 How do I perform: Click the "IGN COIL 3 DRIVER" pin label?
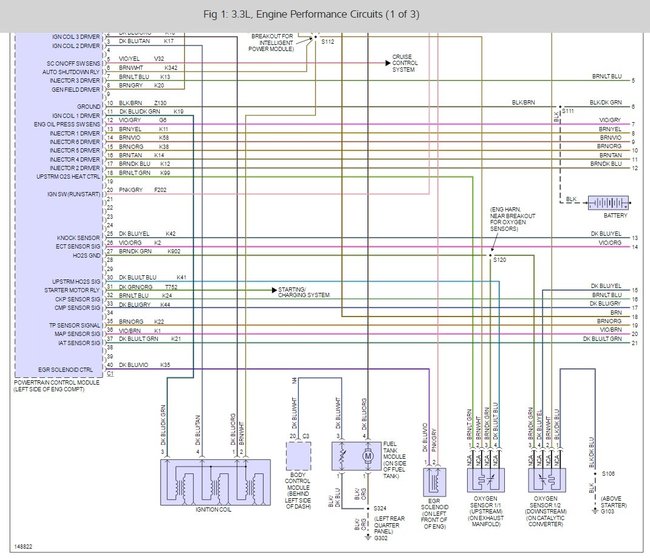[76, 37]
